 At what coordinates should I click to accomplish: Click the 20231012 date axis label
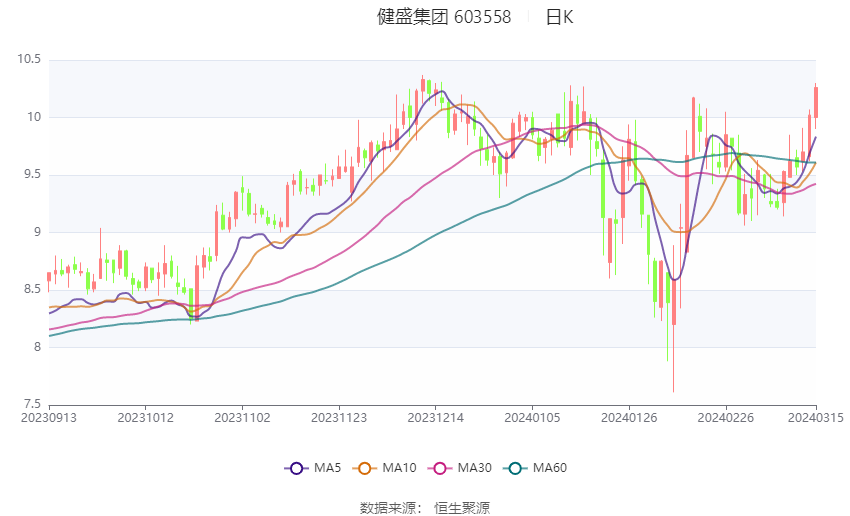click(145, 418)
